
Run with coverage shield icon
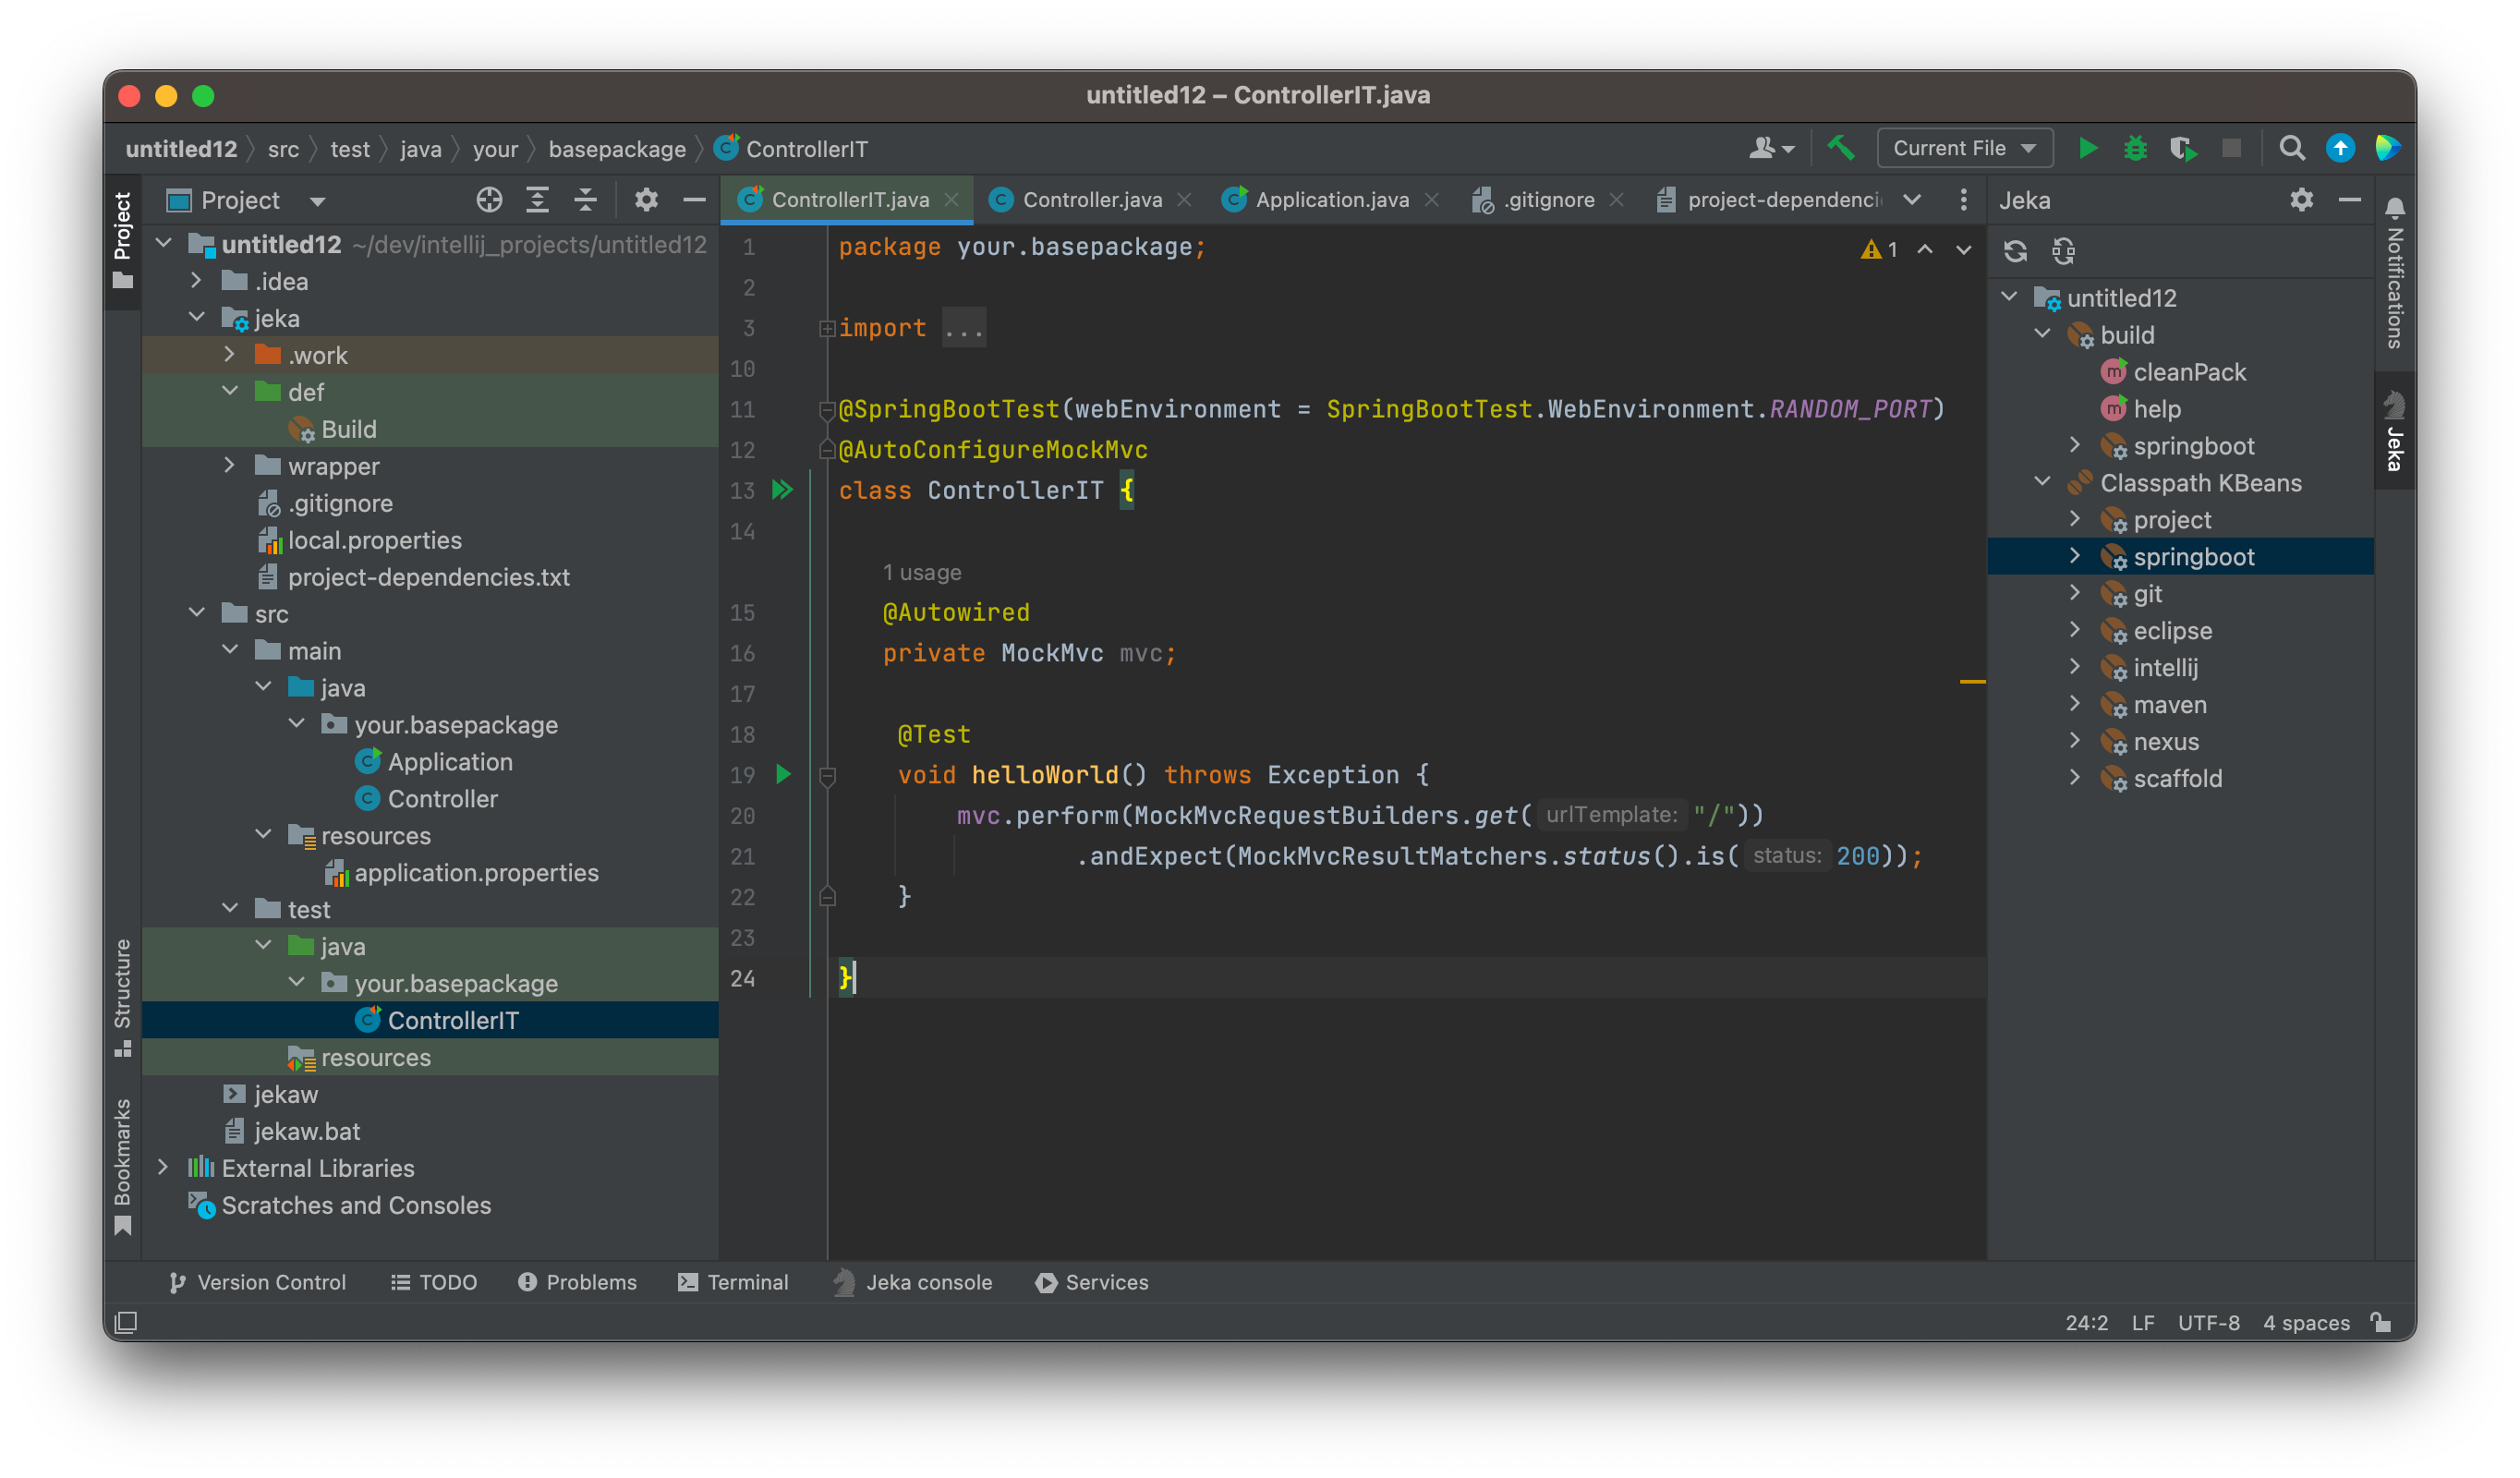(x=2183, y=148)
